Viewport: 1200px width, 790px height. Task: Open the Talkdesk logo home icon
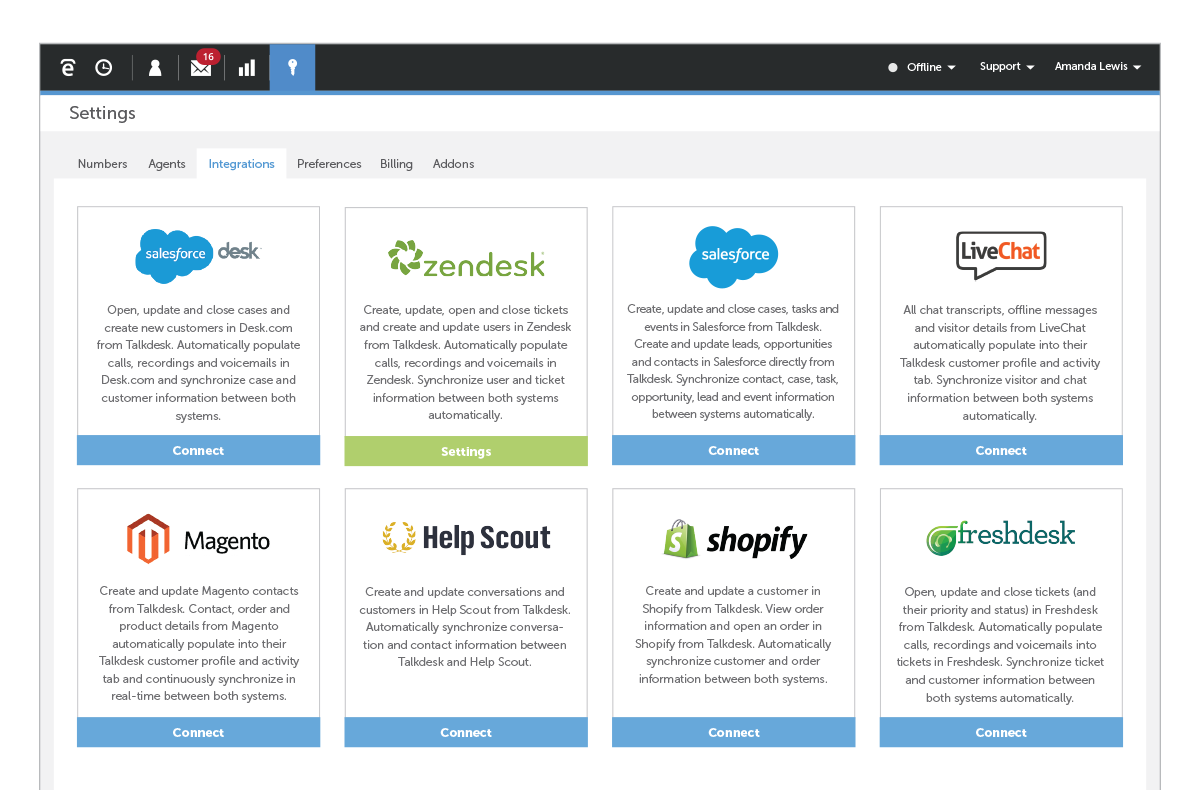(67, 67)
